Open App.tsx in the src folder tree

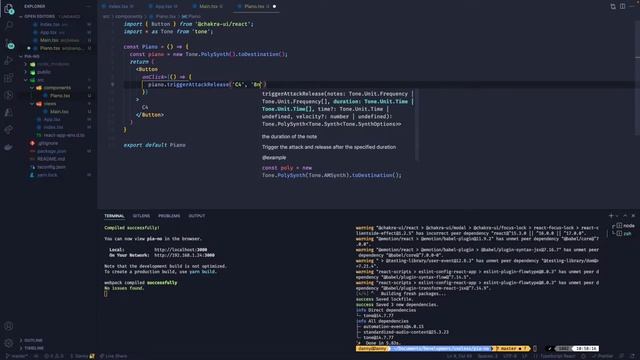[x=51, y=120]
